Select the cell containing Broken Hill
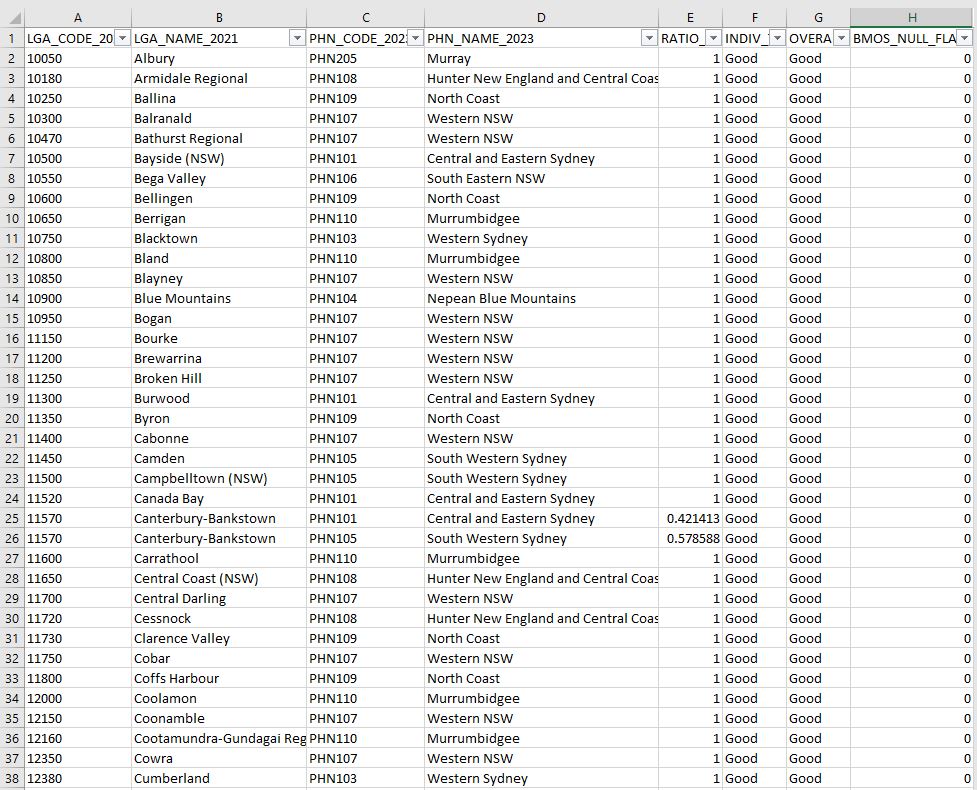977x790 pixels. click(219, 378)
